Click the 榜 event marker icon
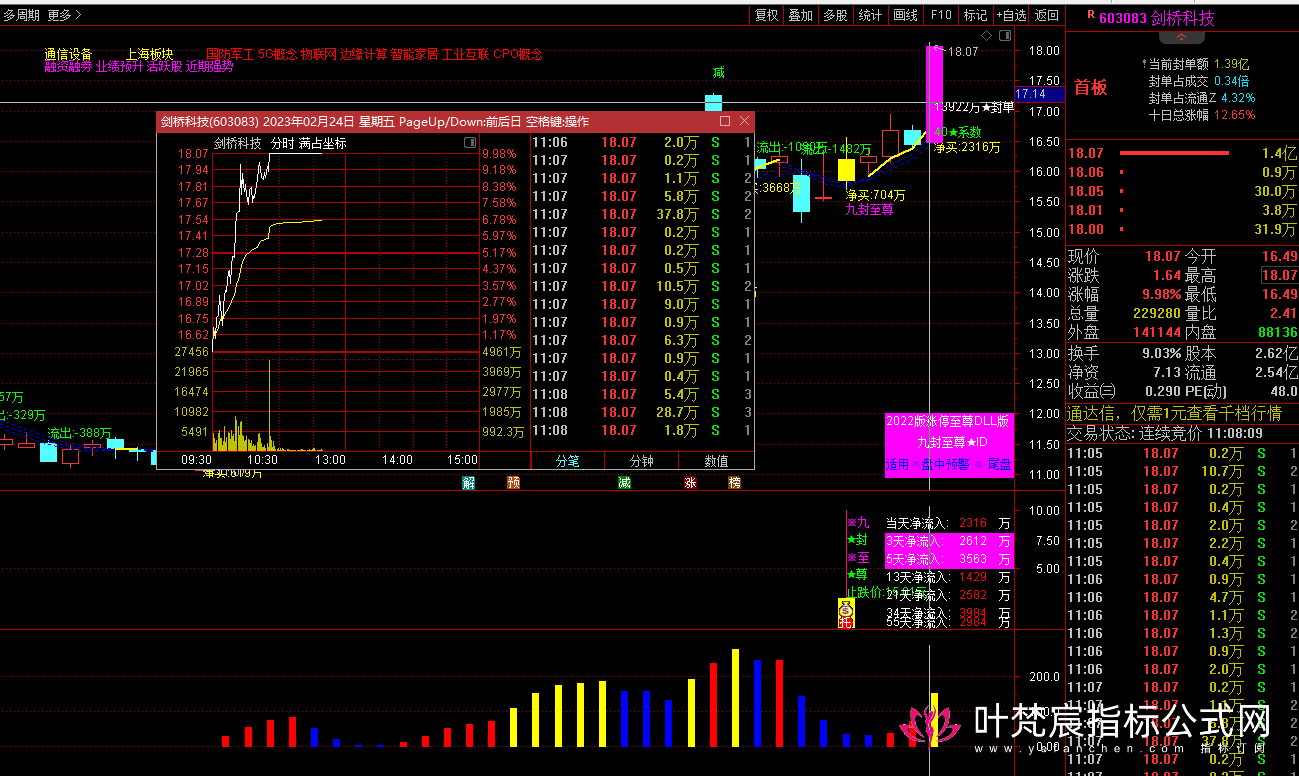The height and width of the screenshot is (776, 1299). click(735, 483)
